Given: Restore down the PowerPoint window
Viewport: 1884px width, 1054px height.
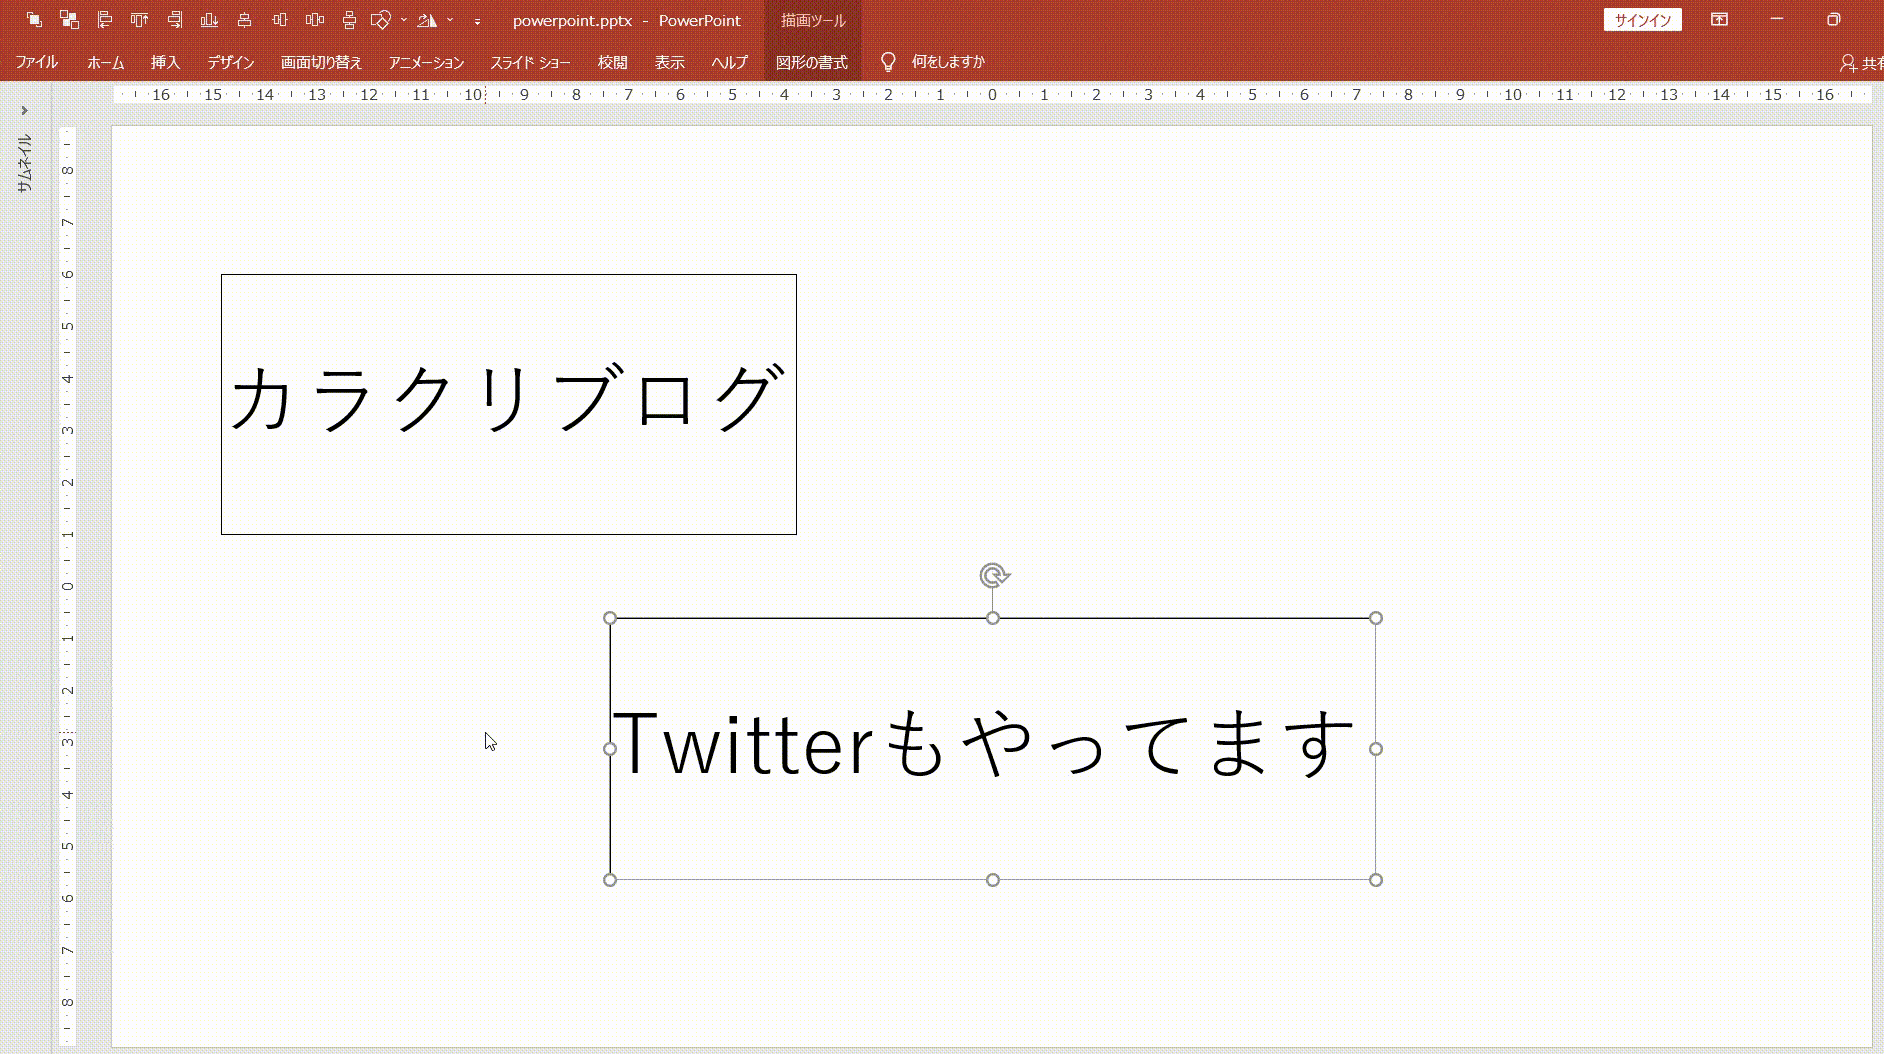Looking at the screenshot, I should pos(1833,19).
